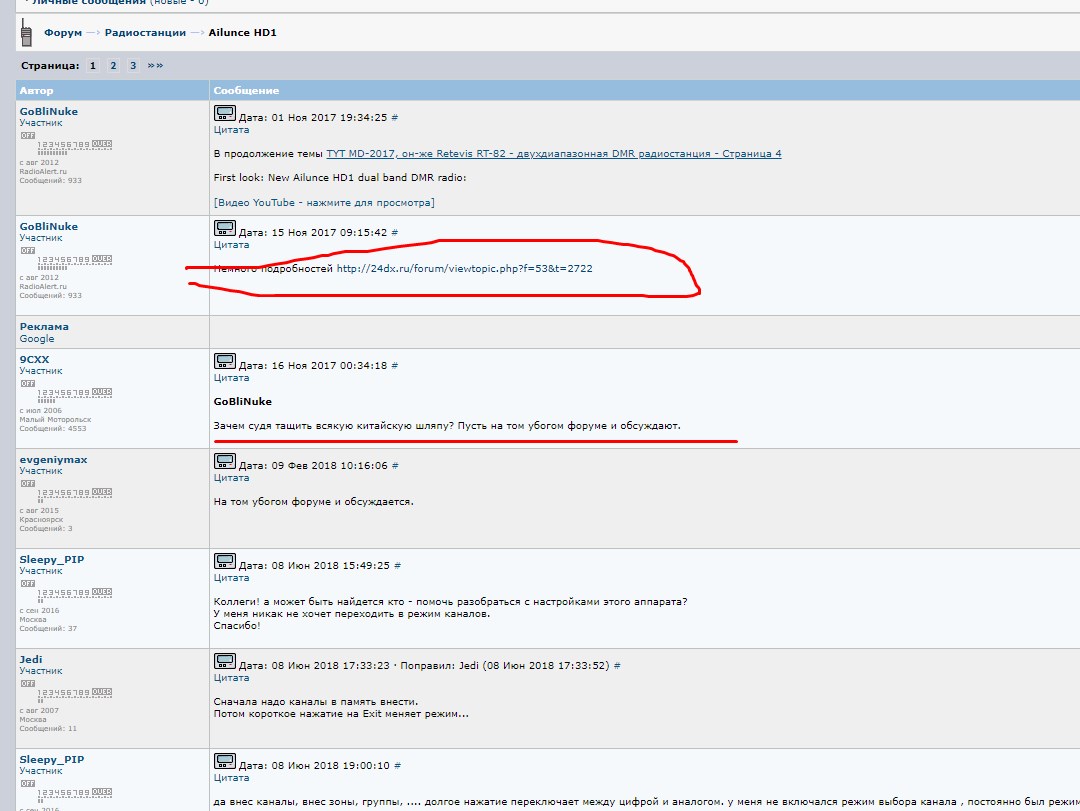
Task: Click OFF status badge under evgeniymax
Action: (28, 484)
